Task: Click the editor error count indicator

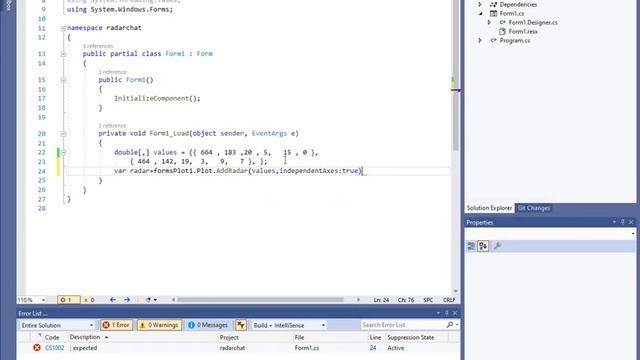Action: pyautogui.click(x=69, y=300)
